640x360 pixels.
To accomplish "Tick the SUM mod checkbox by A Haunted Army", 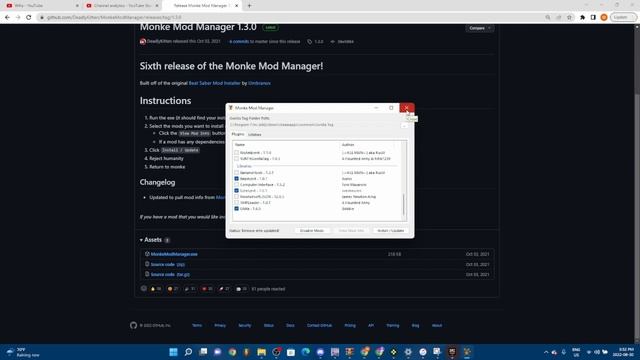I will 236,158.
